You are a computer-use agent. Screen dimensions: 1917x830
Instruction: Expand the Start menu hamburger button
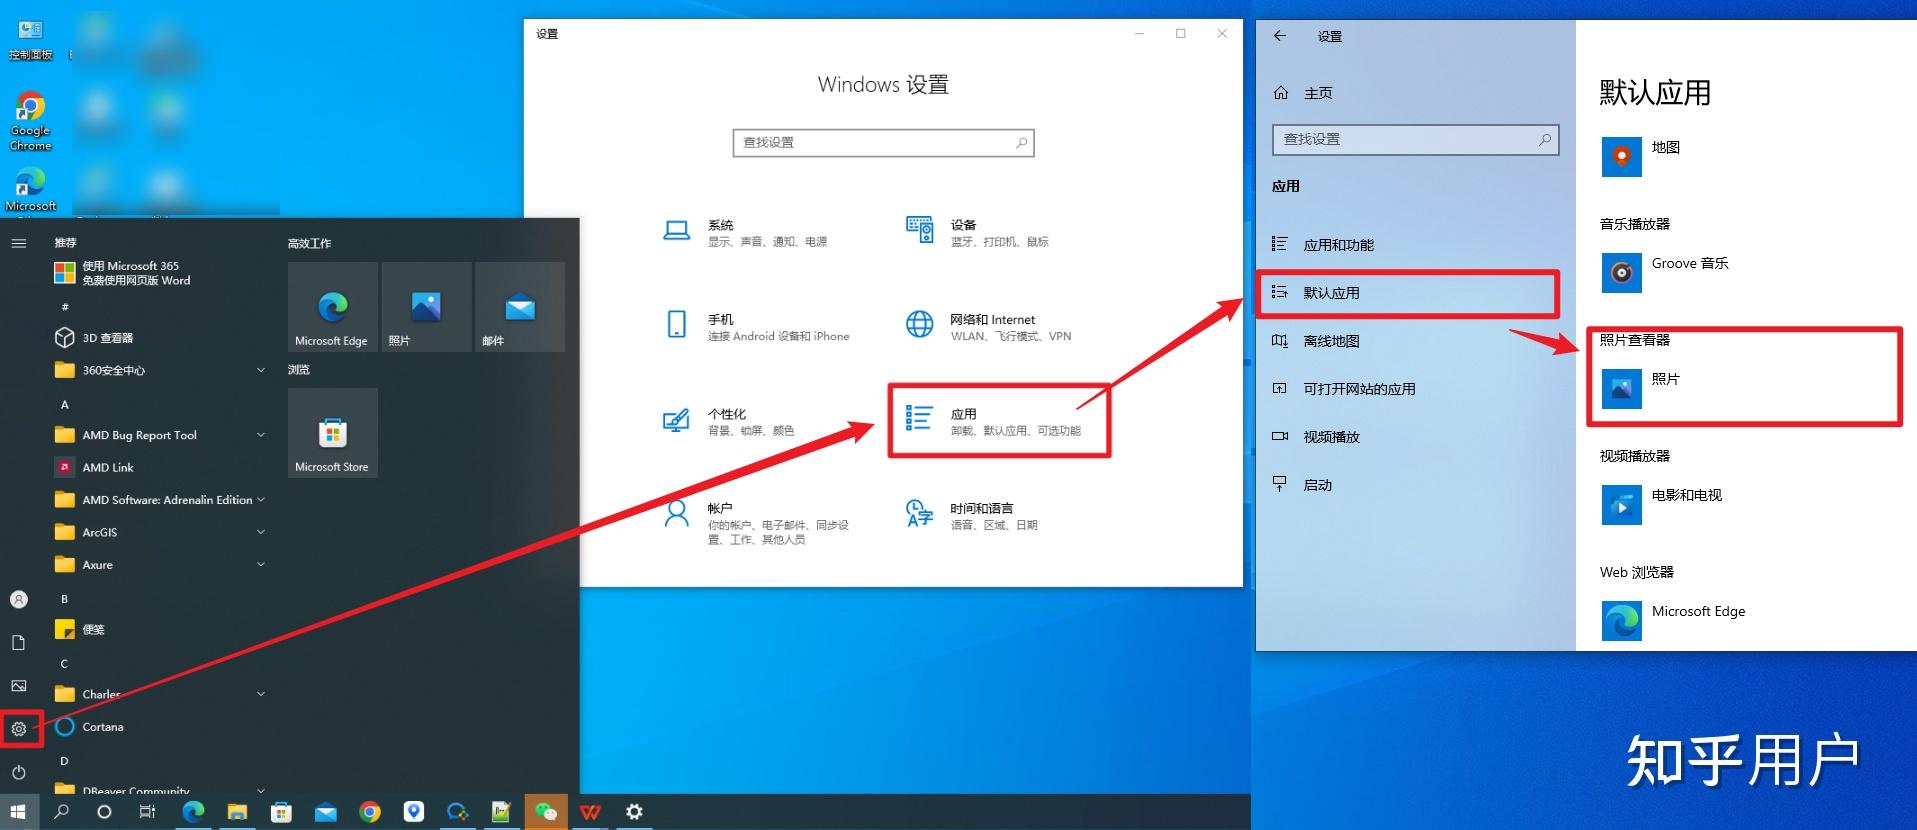(x=19, y=243)
